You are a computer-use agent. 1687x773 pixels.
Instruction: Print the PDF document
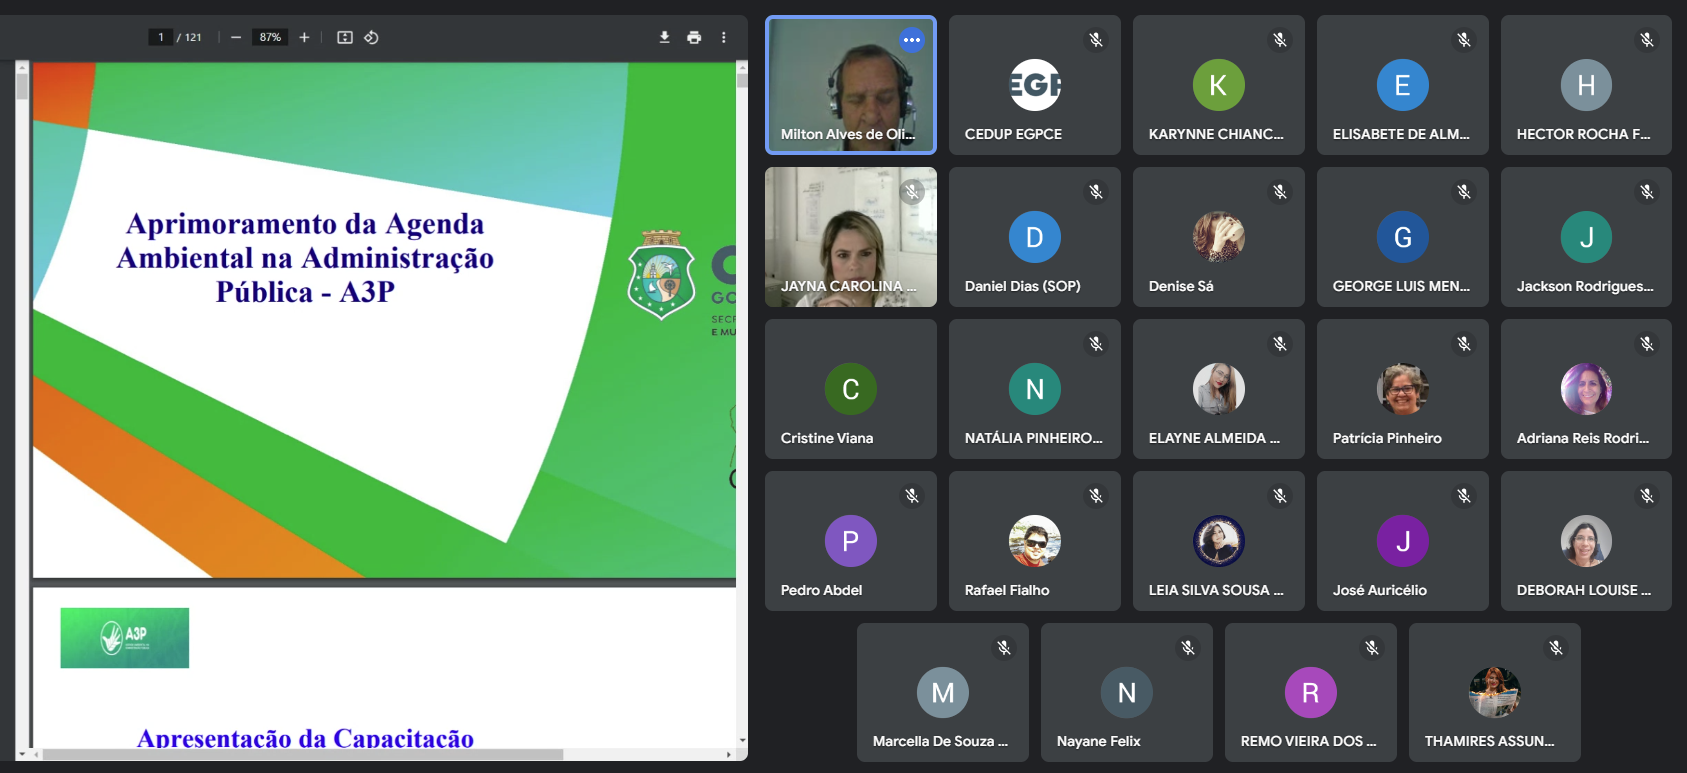point(694,37)
